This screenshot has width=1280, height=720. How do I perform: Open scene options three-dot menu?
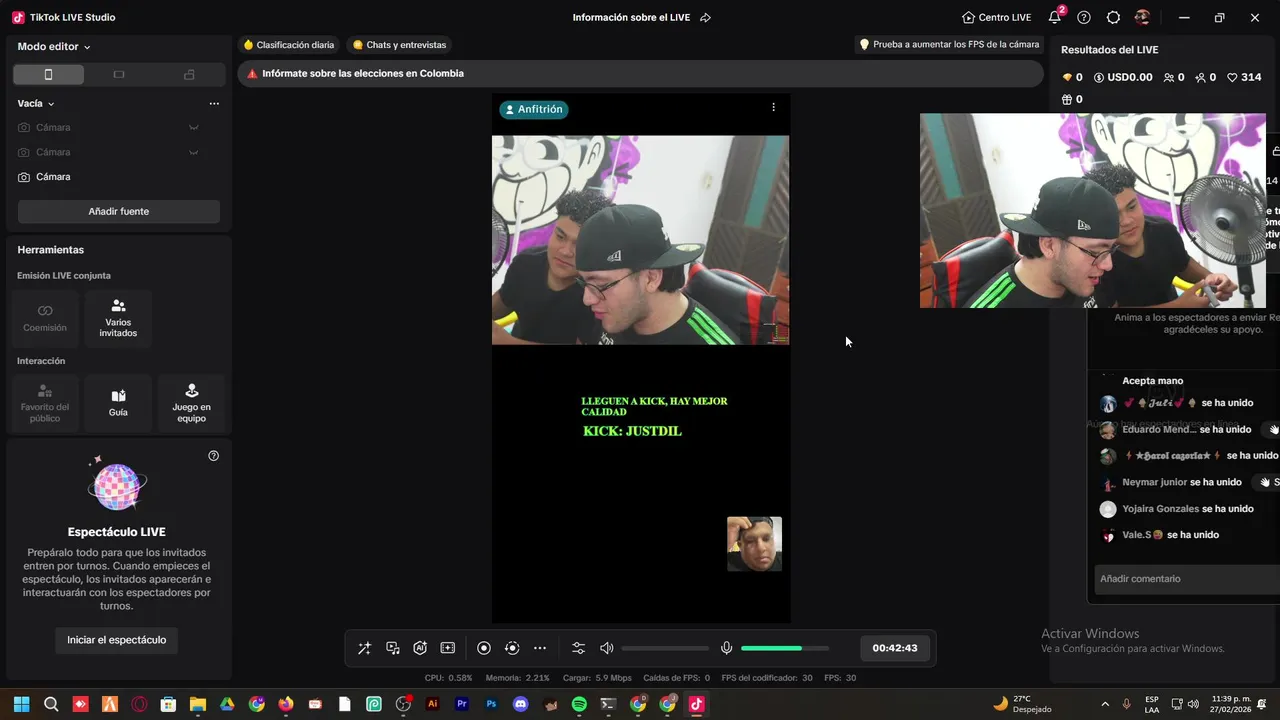click(x=214, y=103)
